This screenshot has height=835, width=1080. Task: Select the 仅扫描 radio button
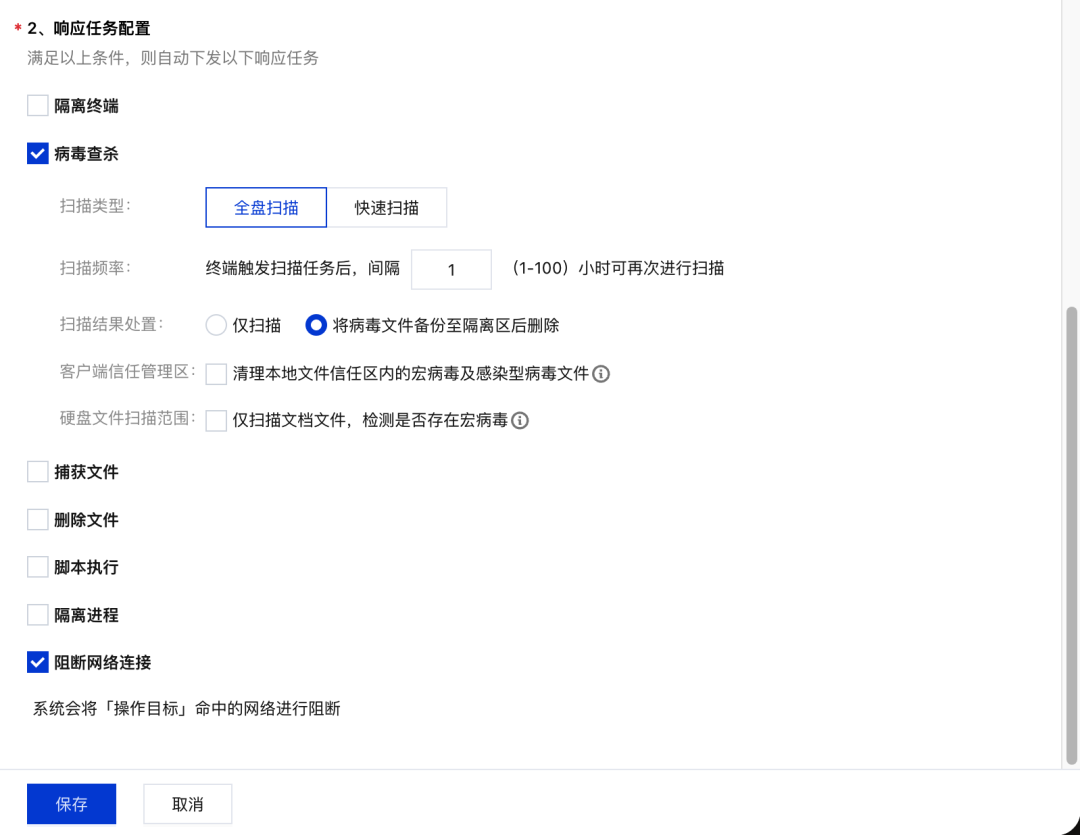coord(215,324)
